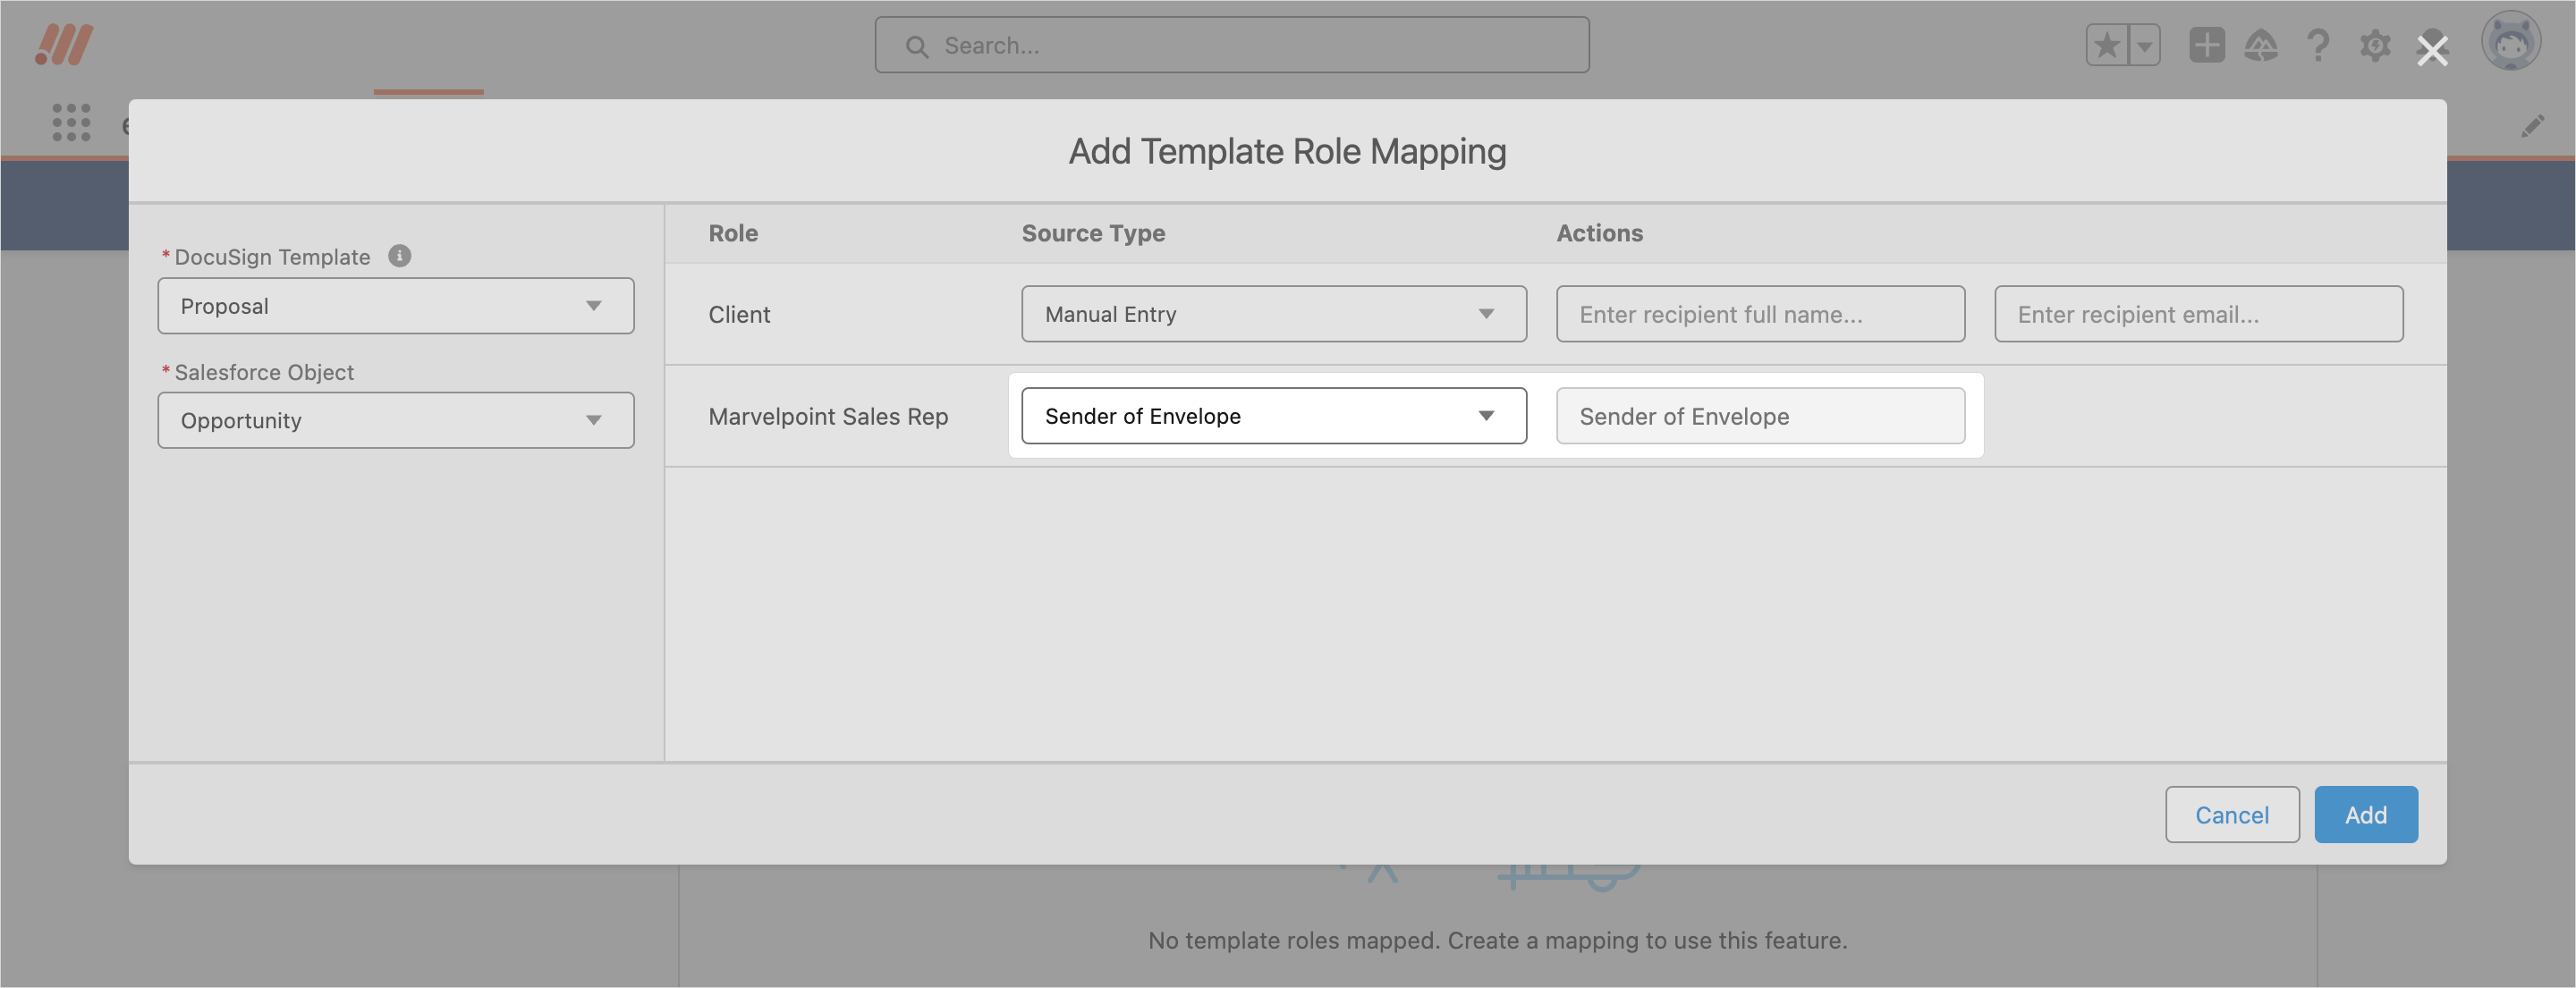The height and width of the screenshot is (988, 2576).
Task: Open the App Launcher grid icon
Action: click(71, 122)
